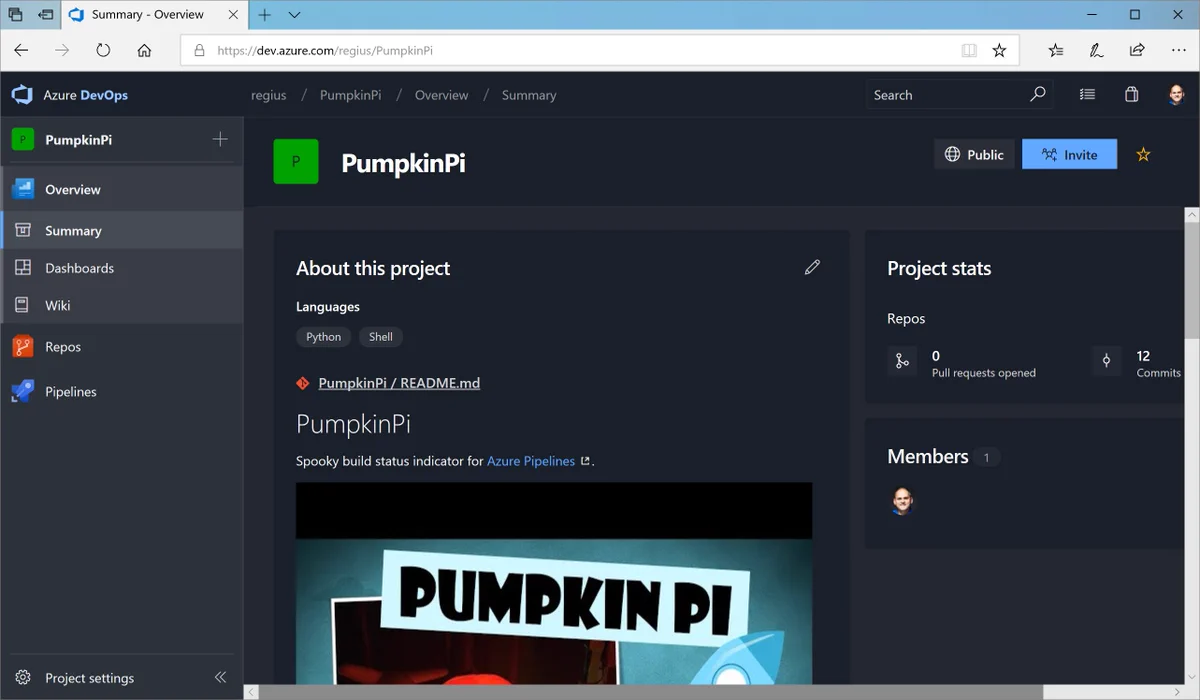Screen dimensions: 1200x700
Task: Open the marketplace shopping bag icon
Action: (x=1131, y=94)
